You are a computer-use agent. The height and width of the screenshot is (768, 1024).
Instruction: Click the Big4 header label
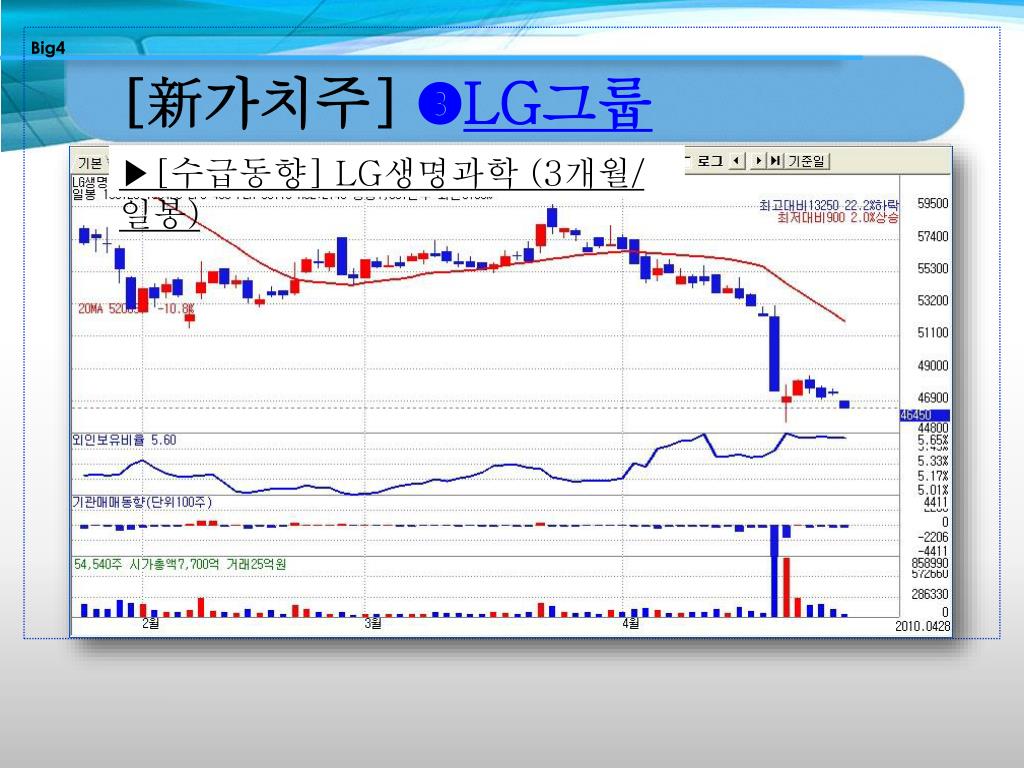pos(48,48)
